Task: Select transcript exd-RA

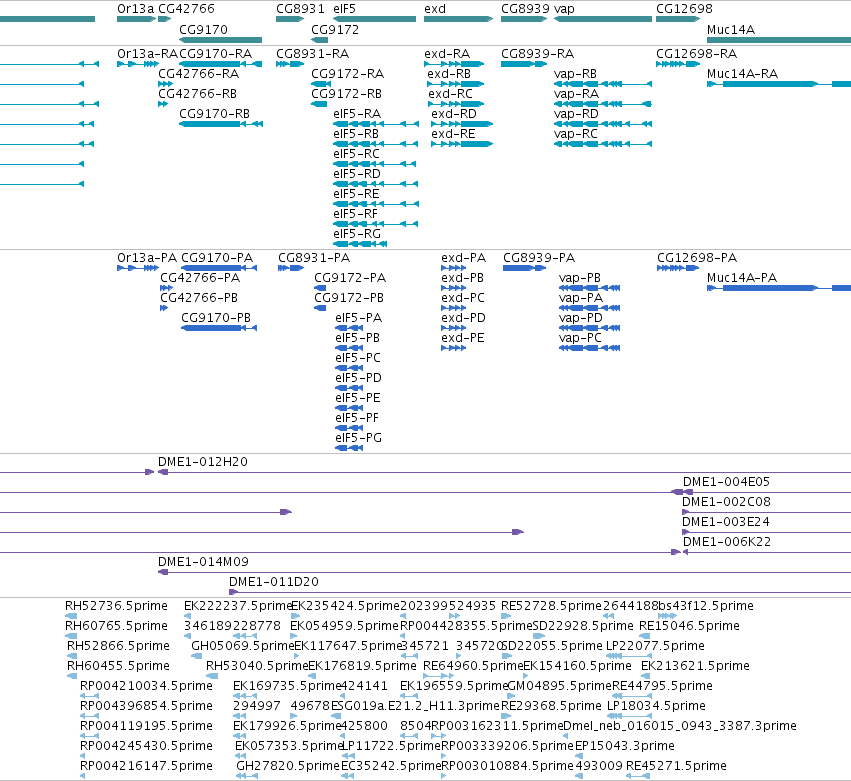Action: (454, 64)
